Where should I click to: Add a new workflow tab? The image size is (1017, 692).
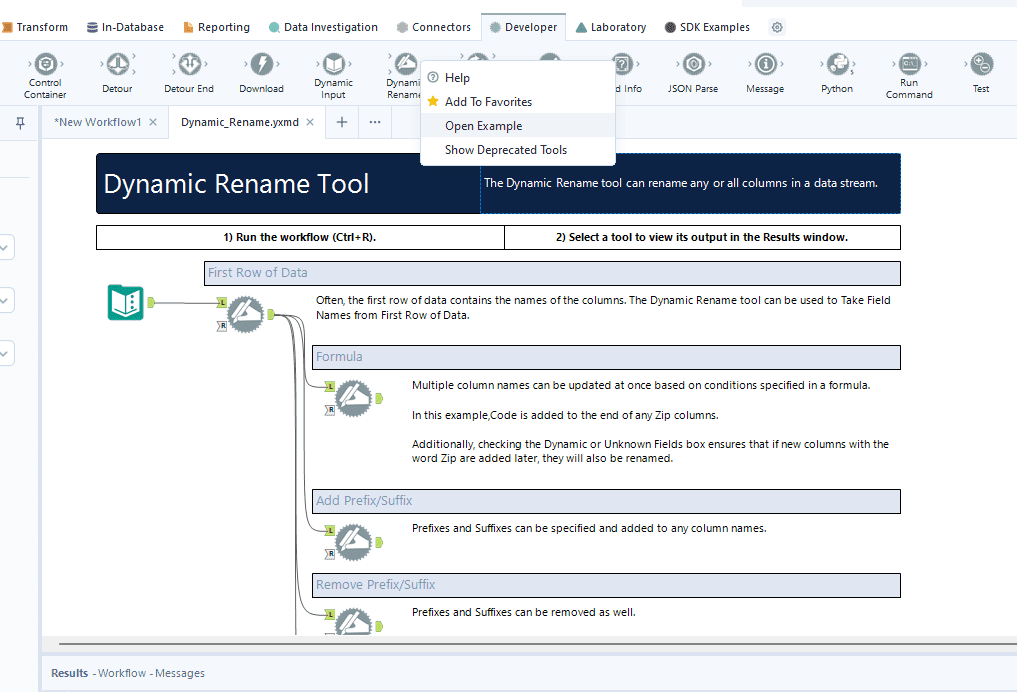click(342, 122)
